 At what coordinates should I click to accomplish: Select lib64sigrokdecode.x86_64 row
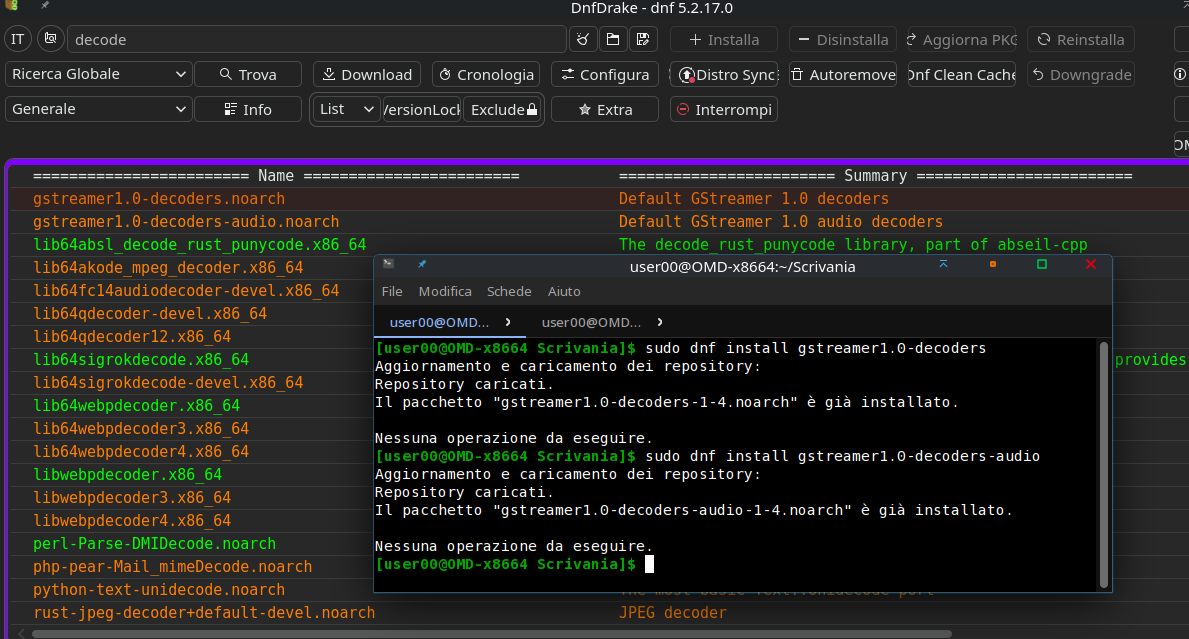[140, 359]
